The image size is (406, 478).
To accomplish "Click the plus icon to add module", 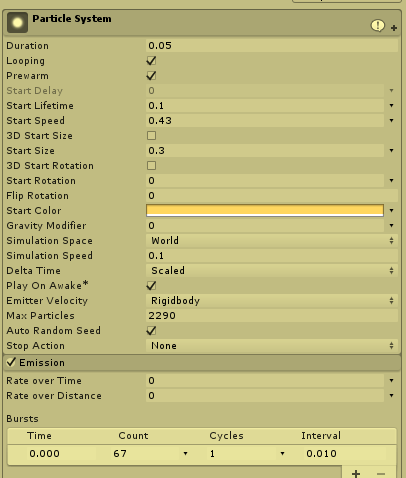I will 394,28.
